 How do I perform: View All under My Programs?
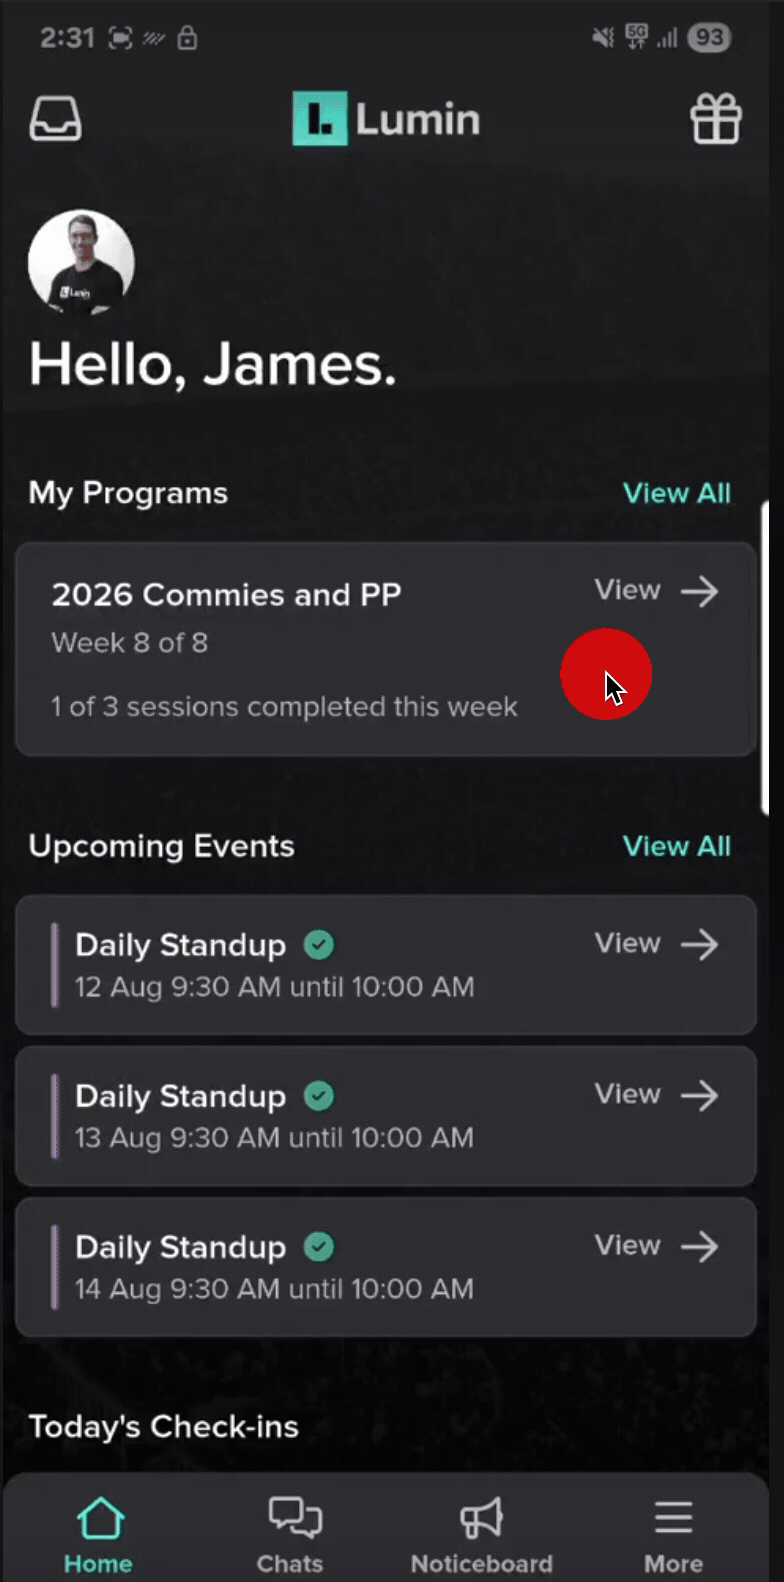click(676, 493)
